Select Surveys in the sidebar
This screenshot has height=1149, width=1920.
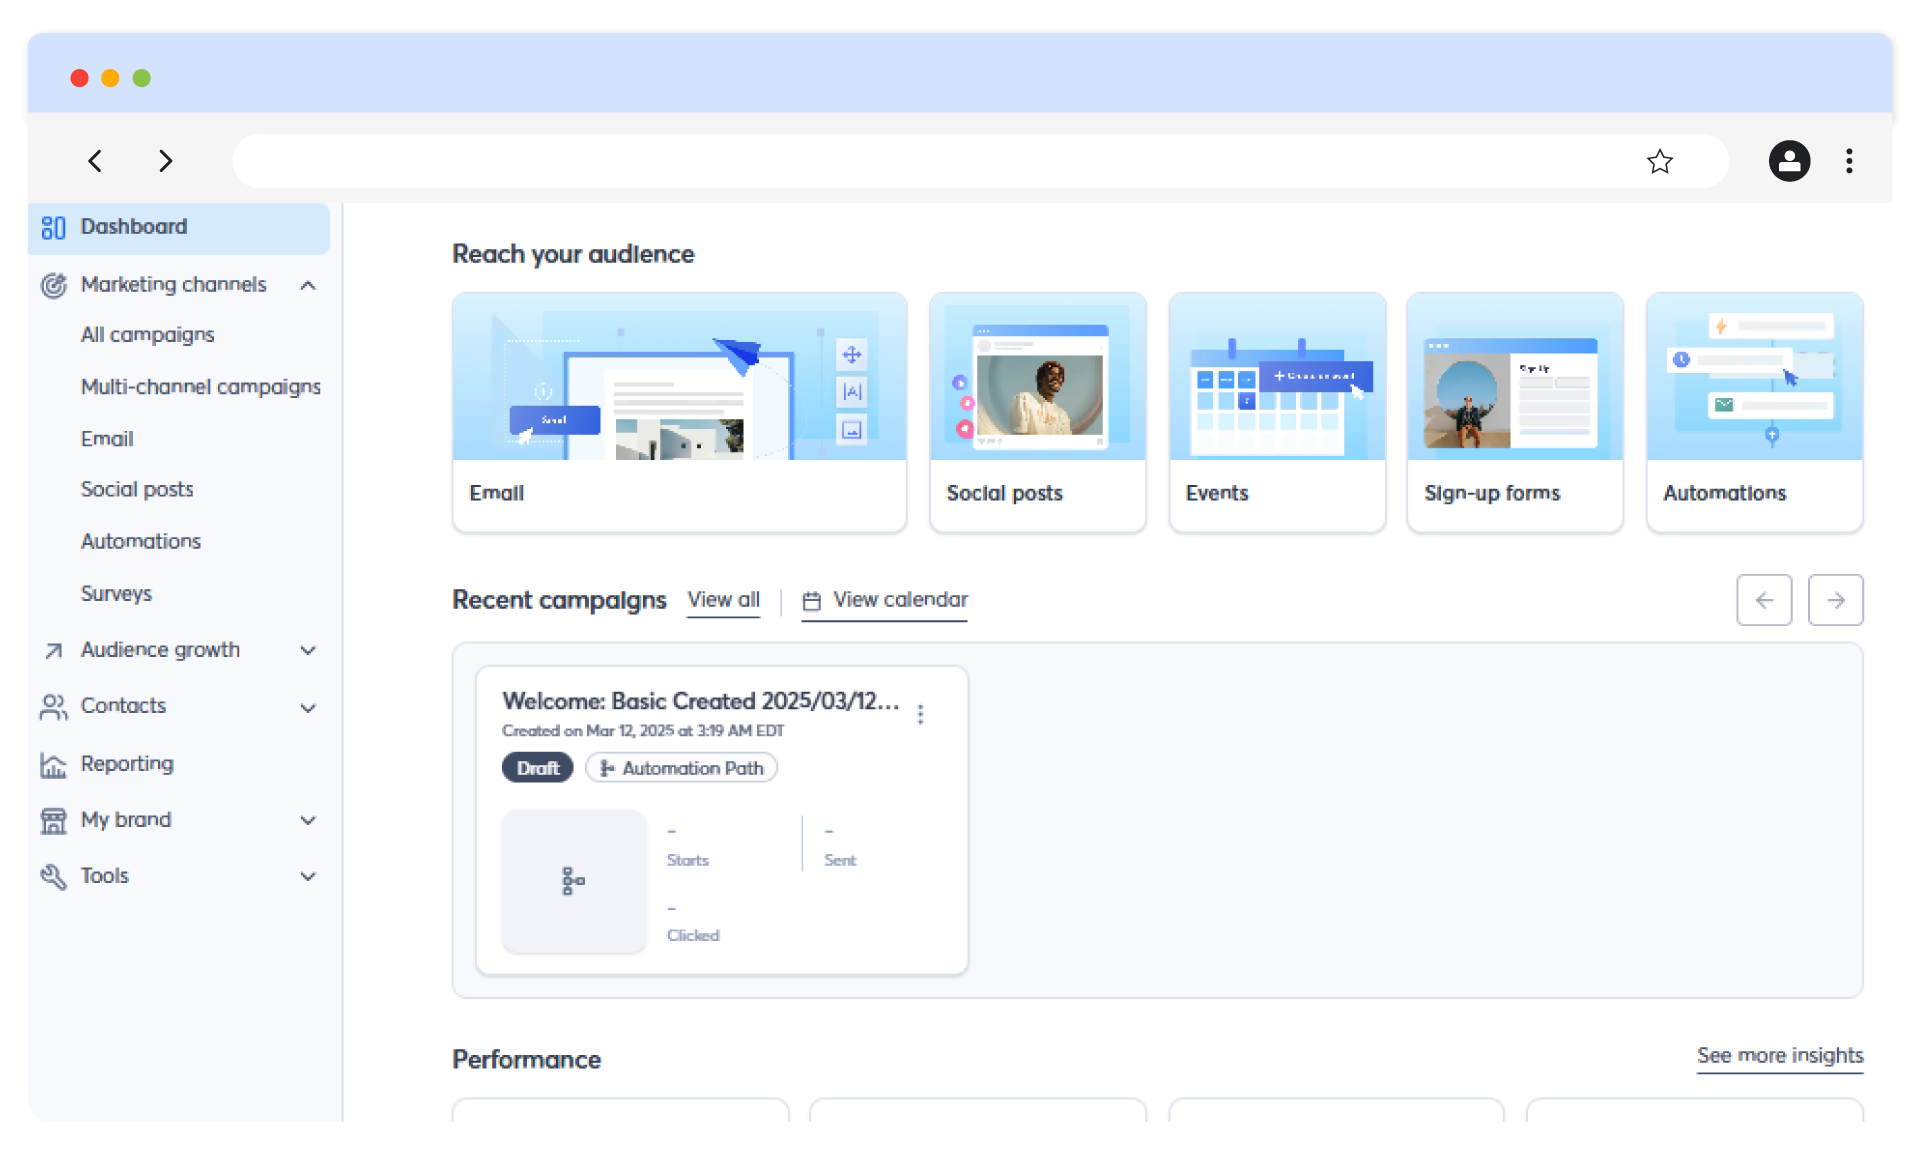tap(116, 594)
